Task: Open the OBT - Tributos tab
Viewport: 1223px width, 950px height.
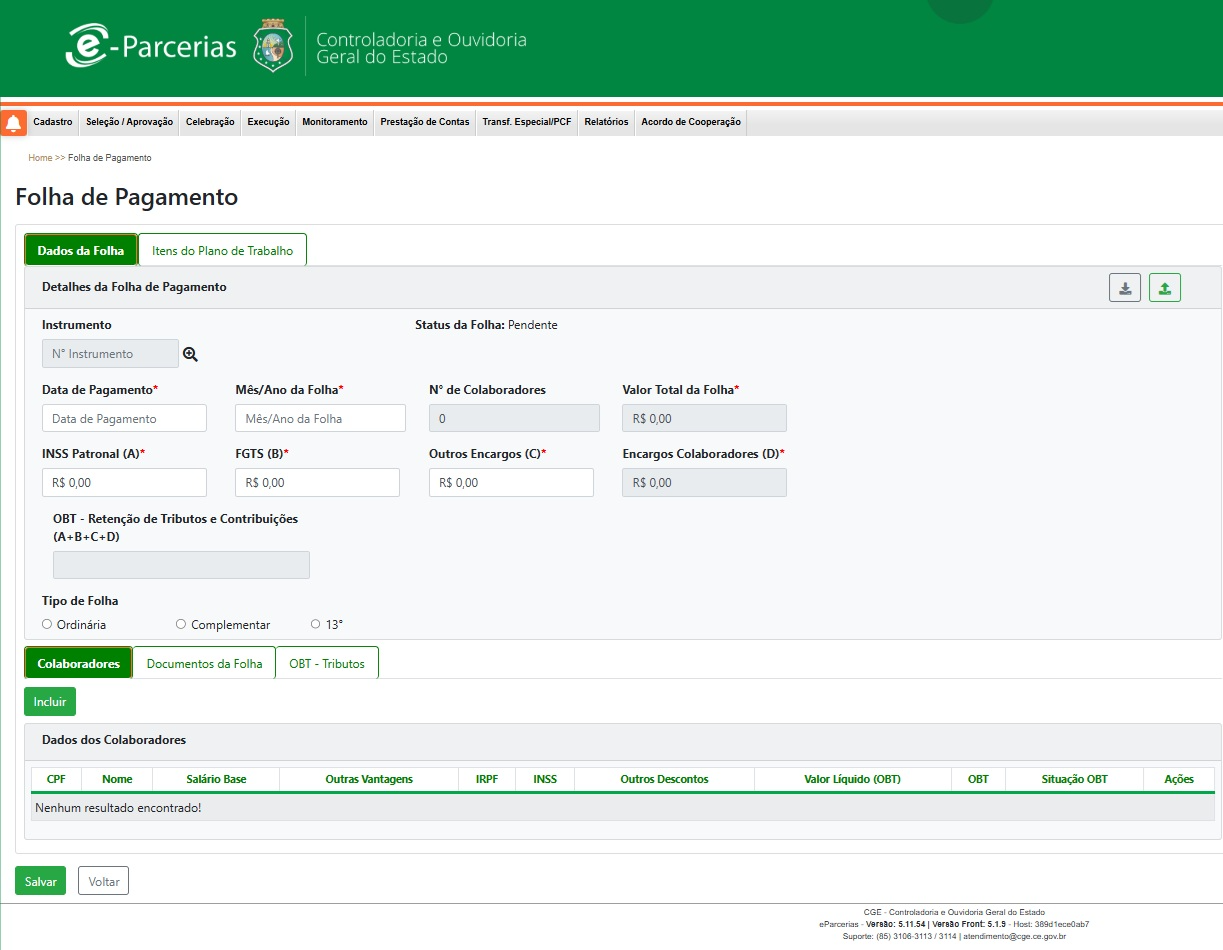Action: coord(327,662)
